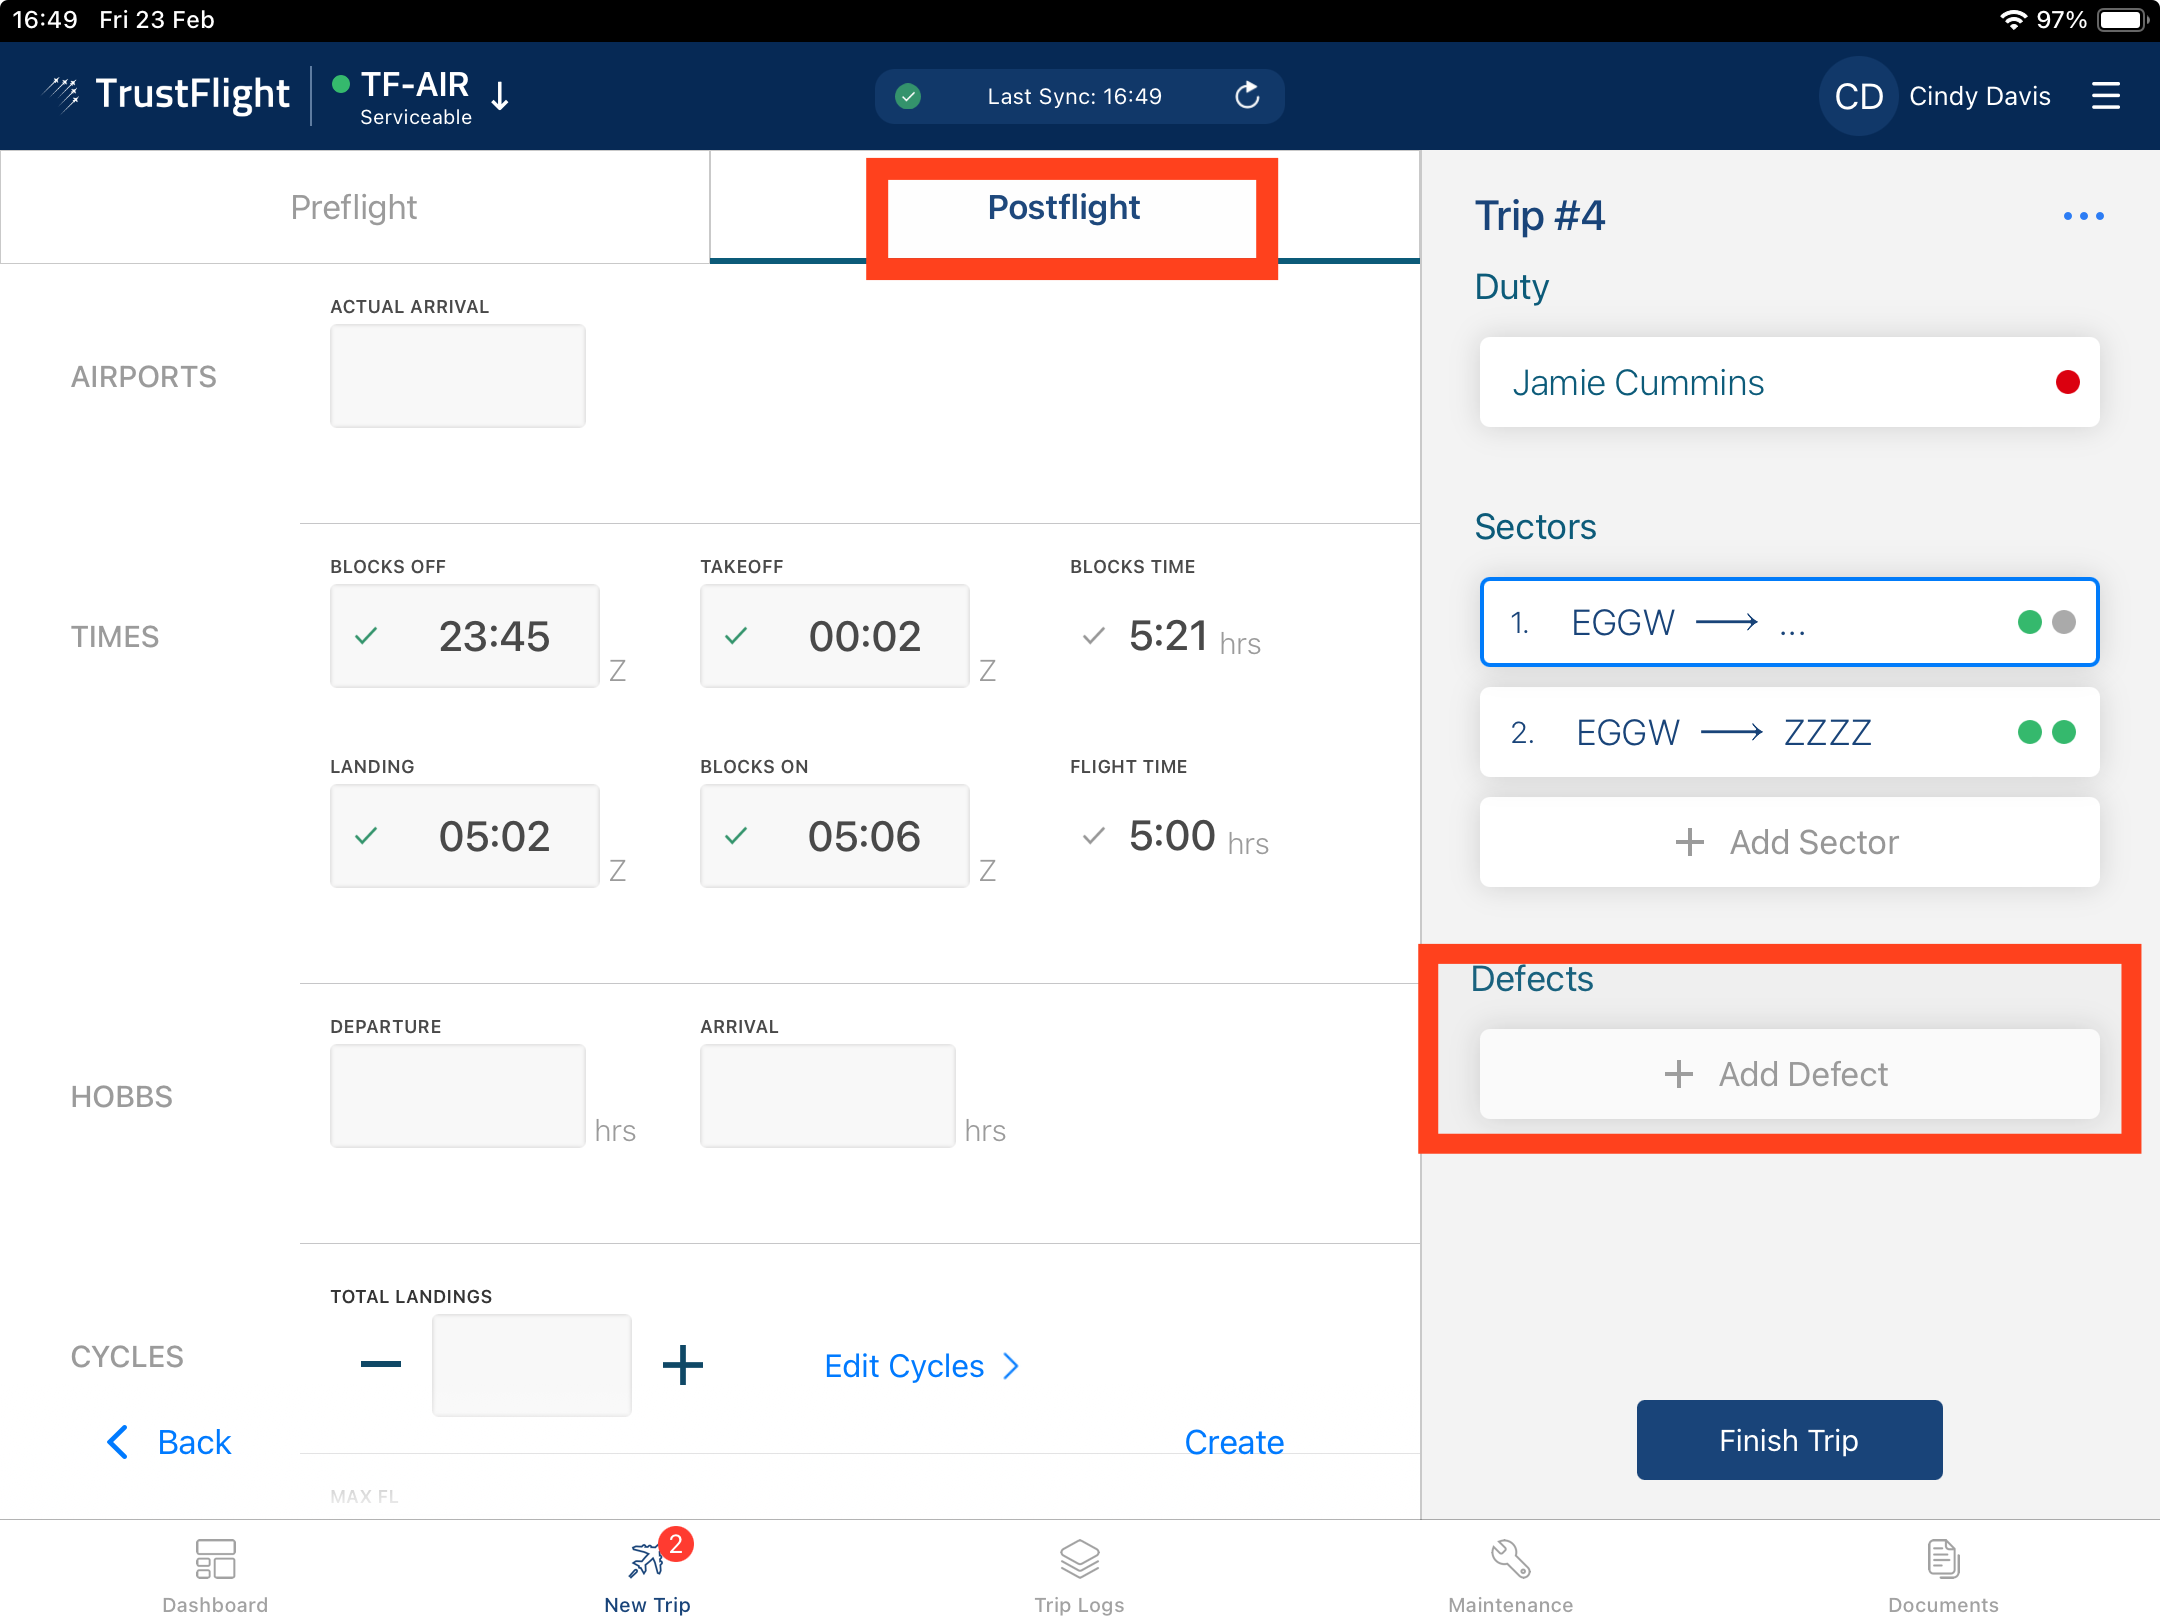Toggle the Landing time checkmark
Screen dimensions: 2160x1620
point(366,836)
